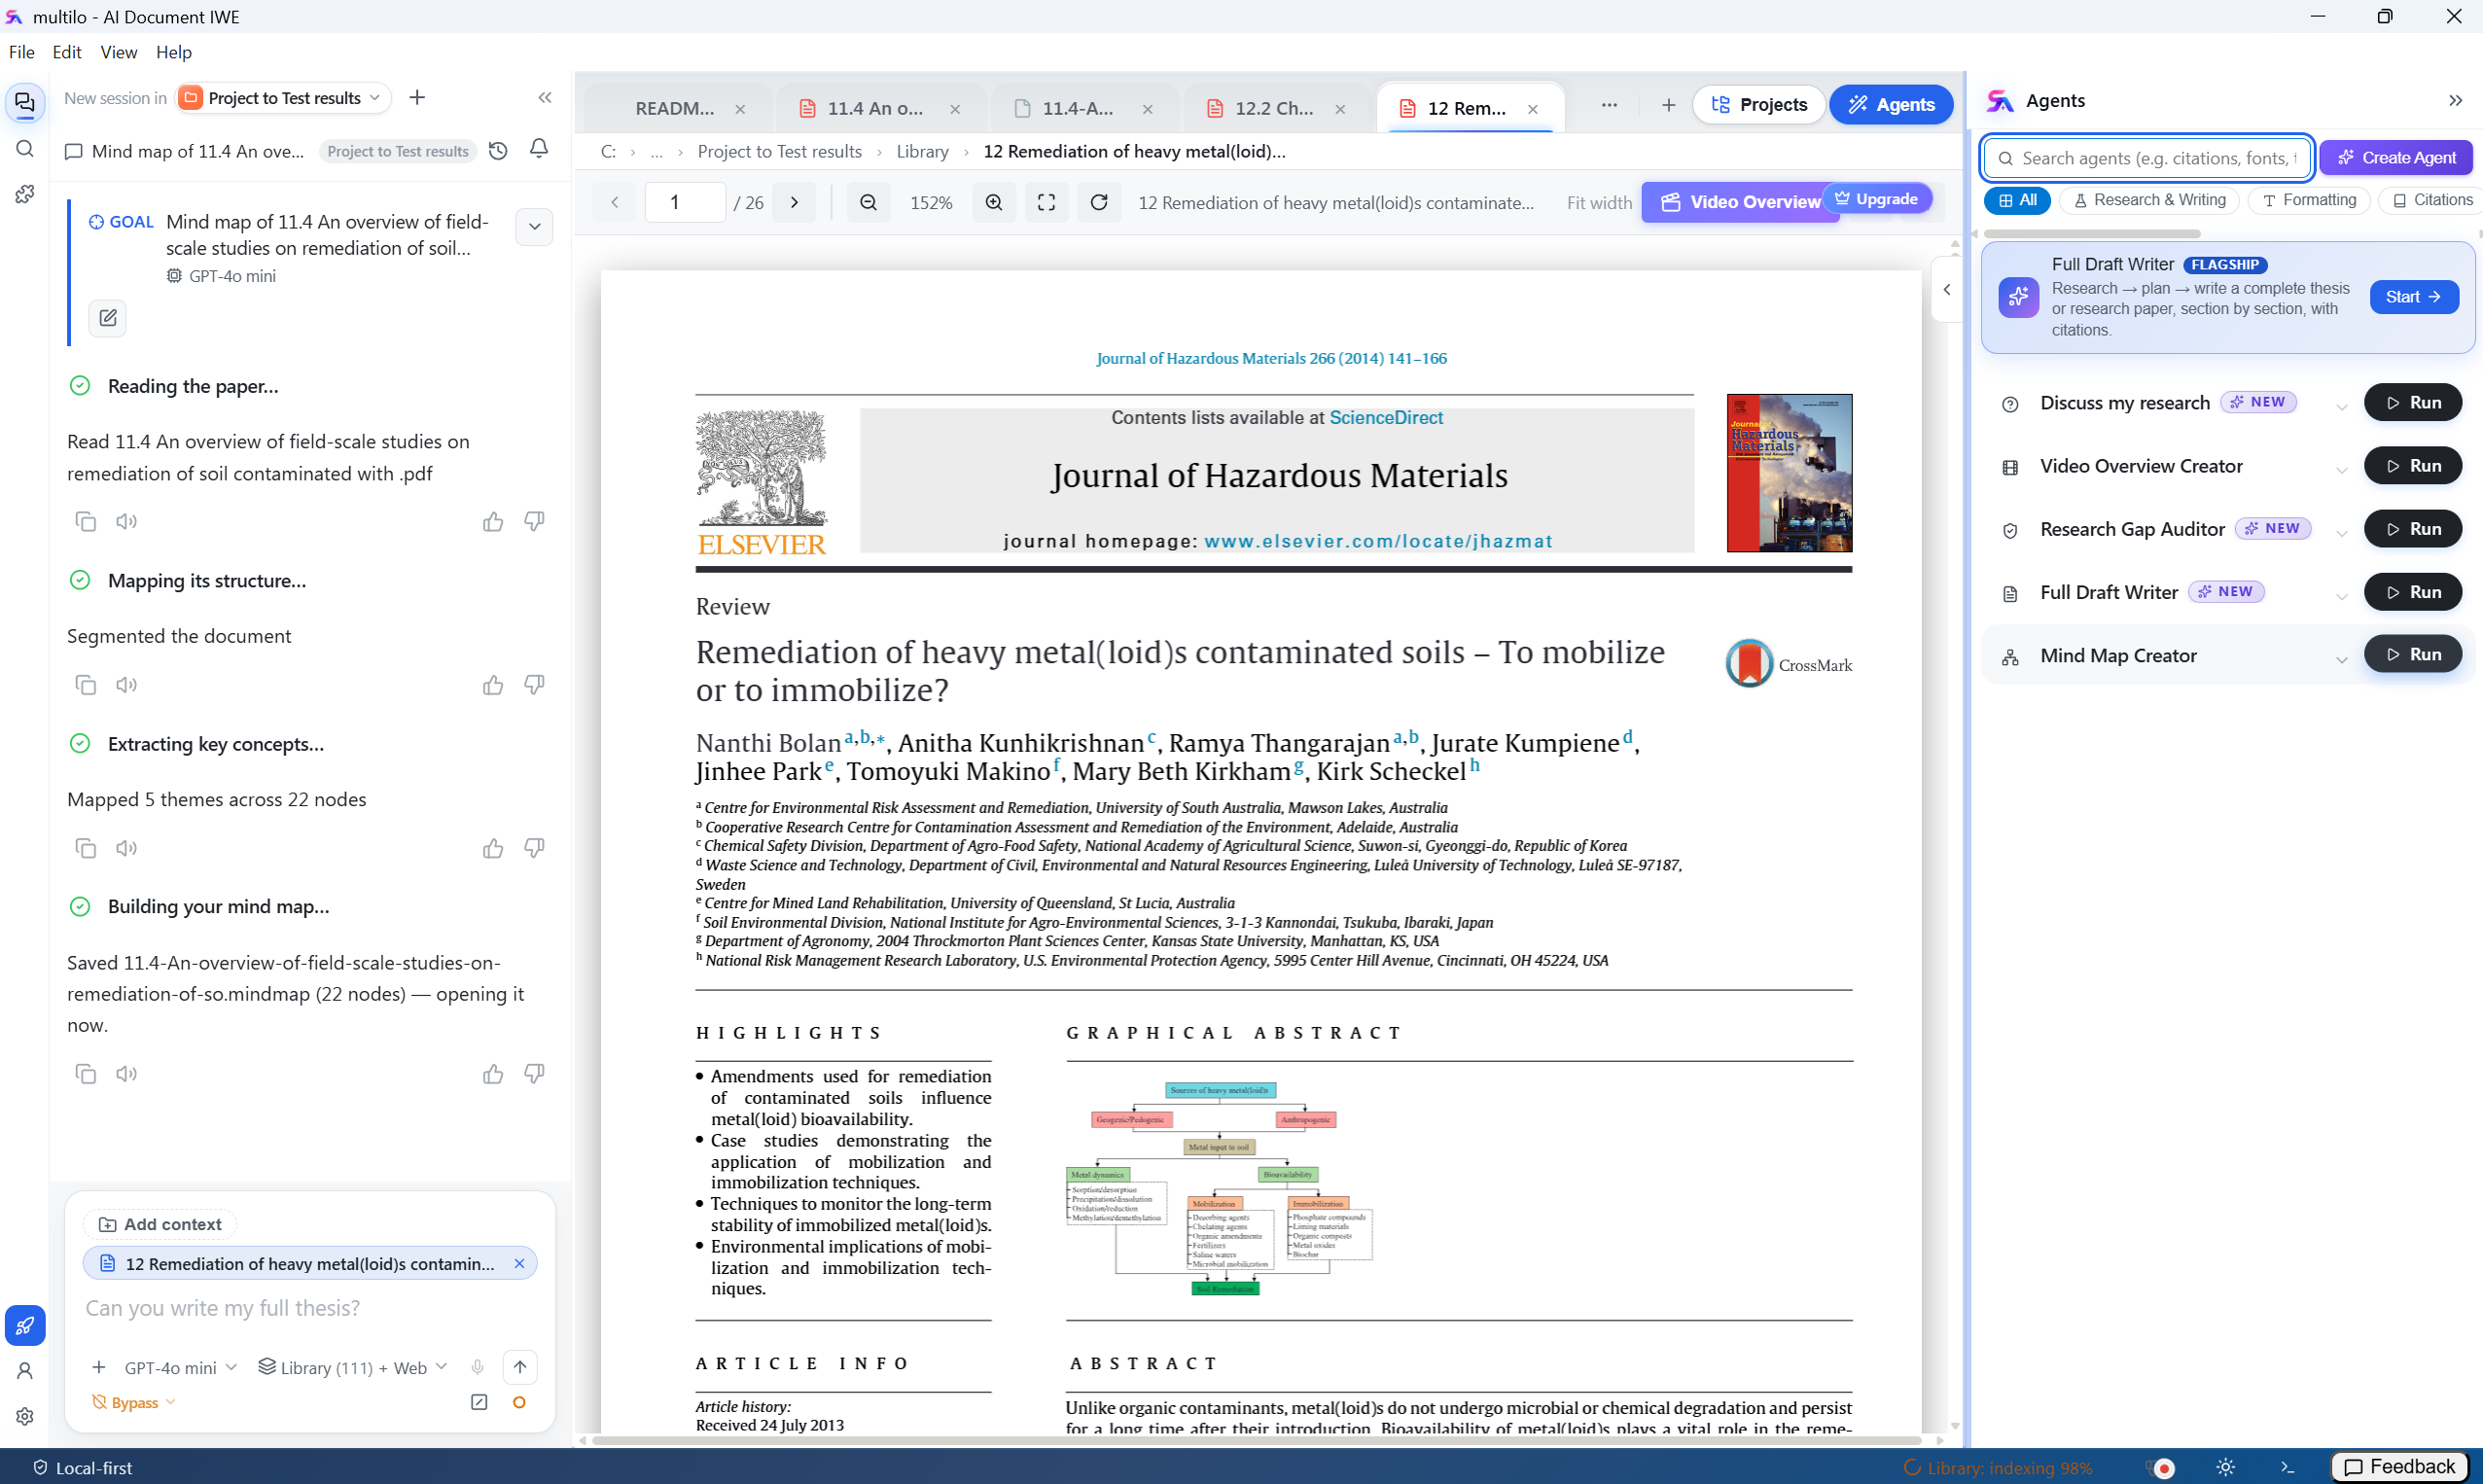Open the settings gear in left sidebar

coord(25,1416)
